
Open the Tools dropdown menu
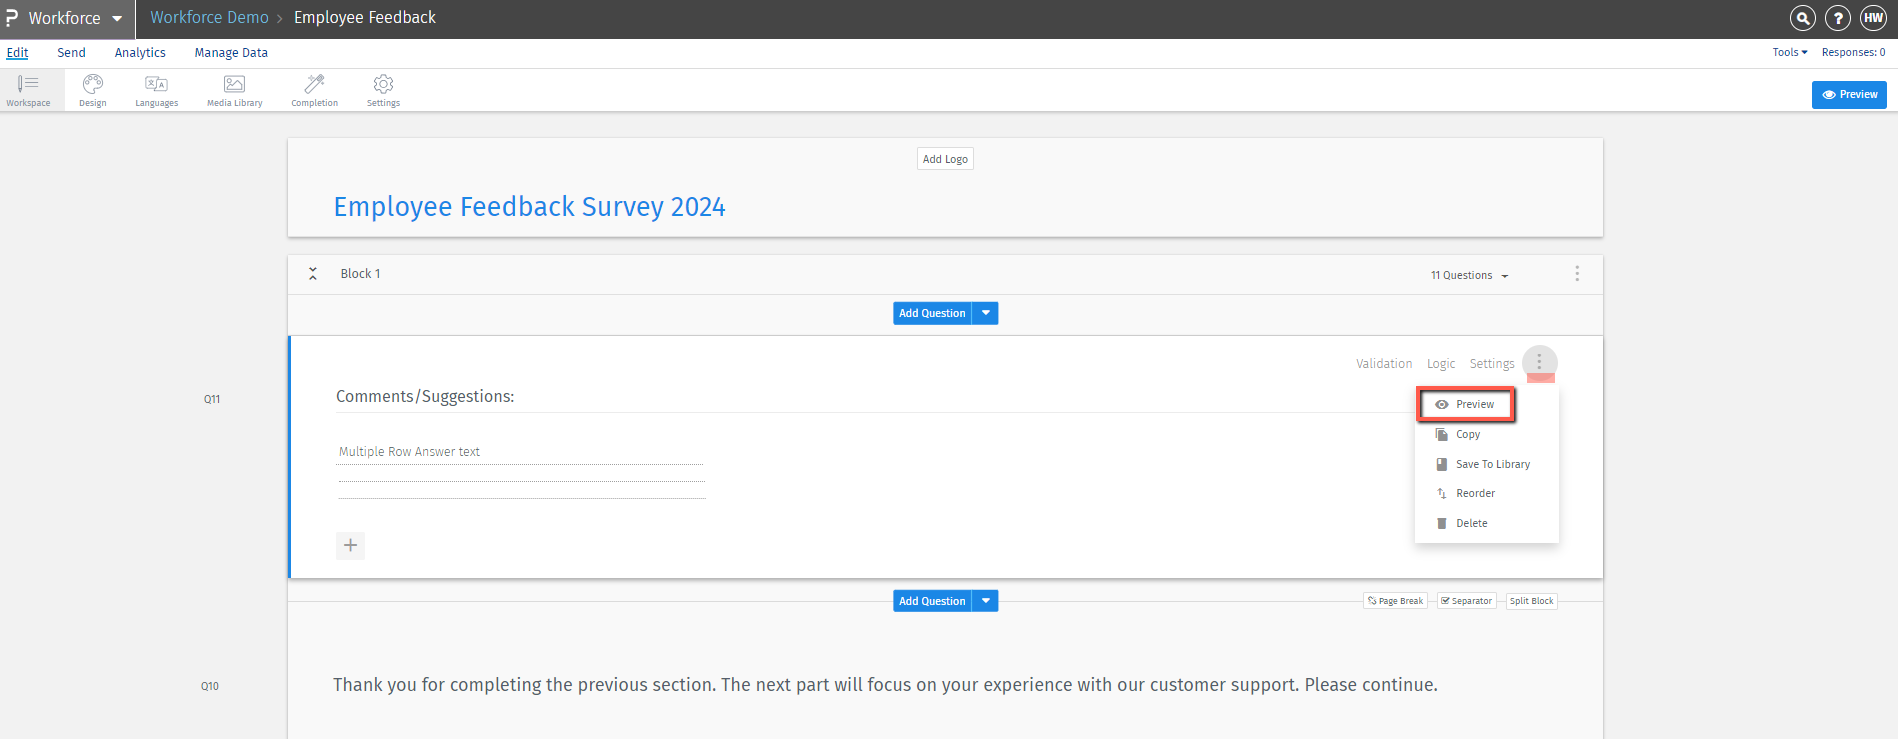point(1790,52)
